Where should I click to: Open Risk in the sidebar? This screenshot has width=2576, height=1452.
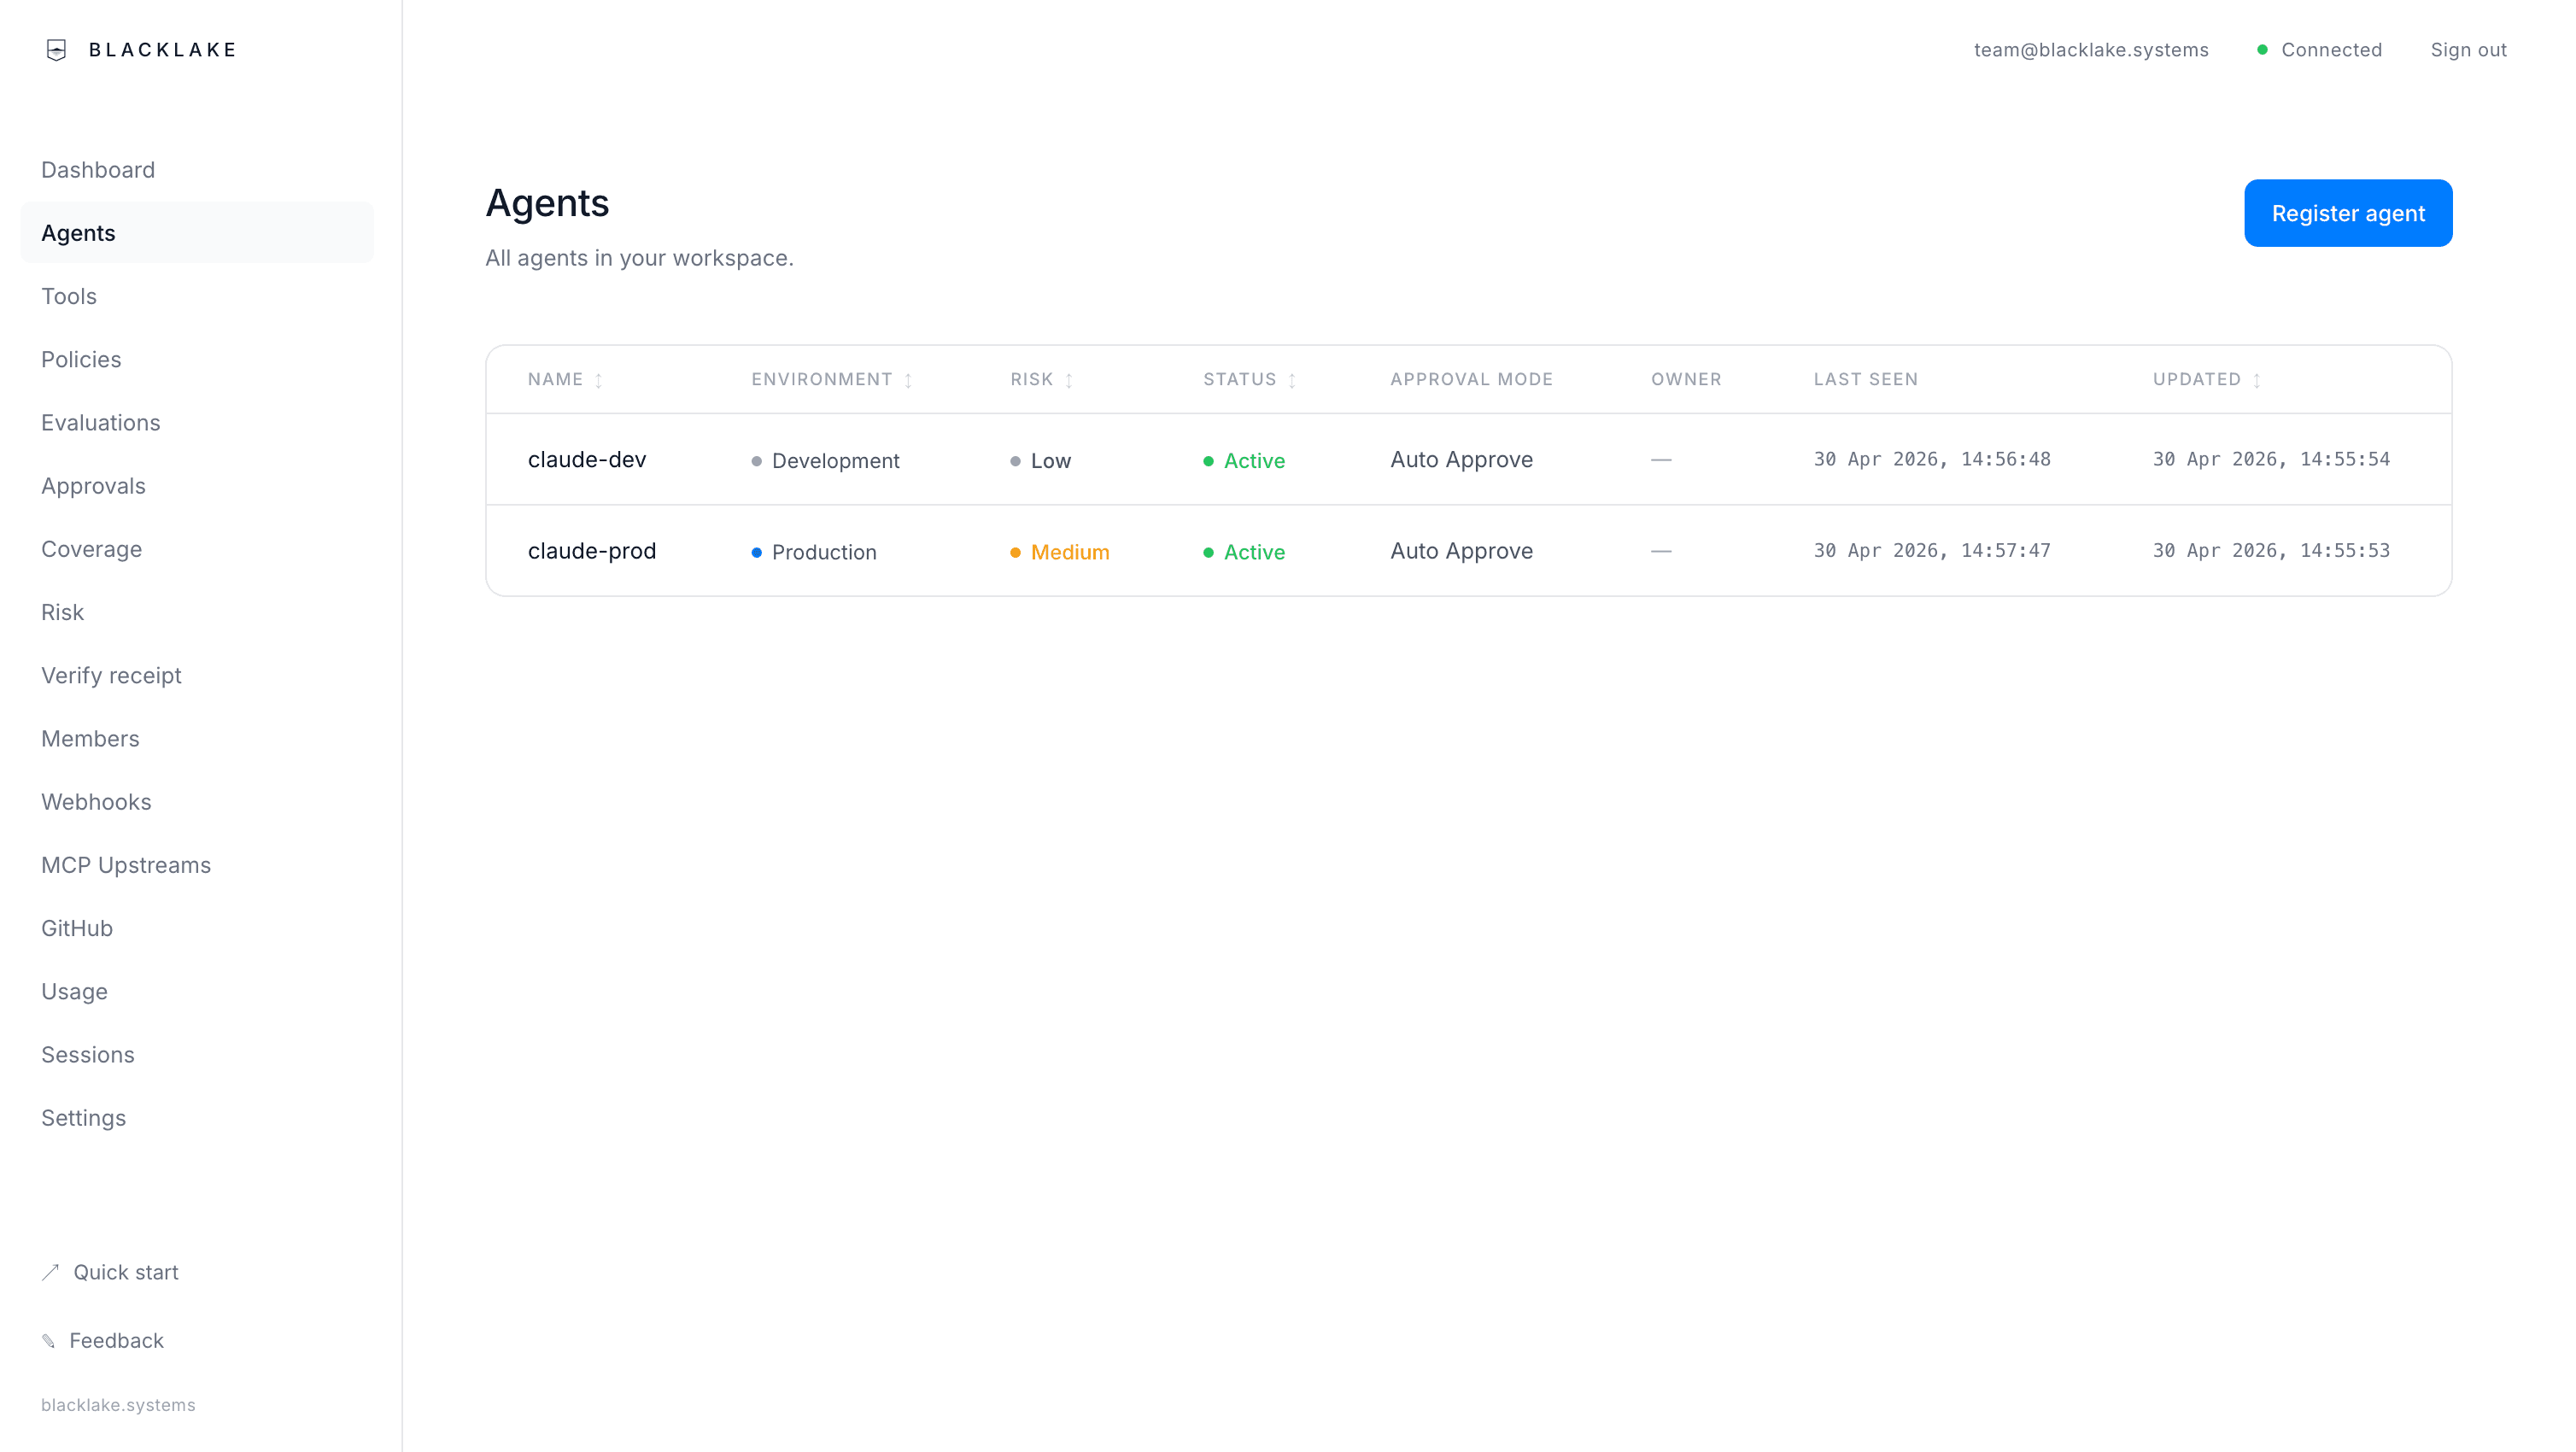tap(62, 612)
